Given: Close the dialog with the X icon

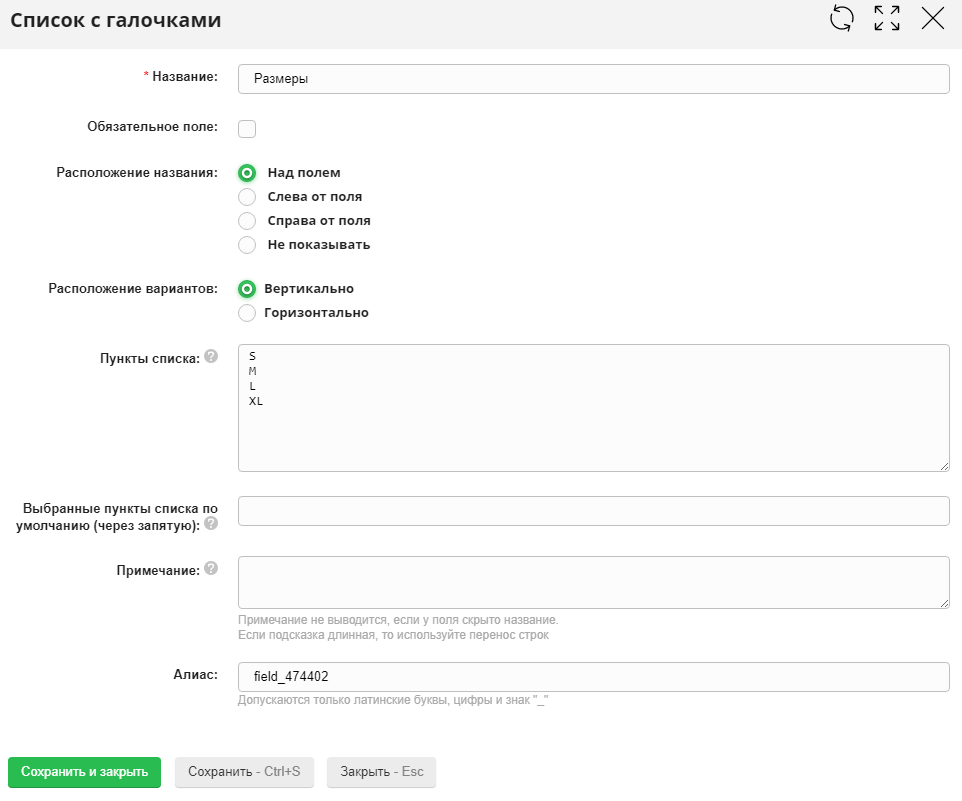Looking at the screenshot, I should (x=932, y=18).
